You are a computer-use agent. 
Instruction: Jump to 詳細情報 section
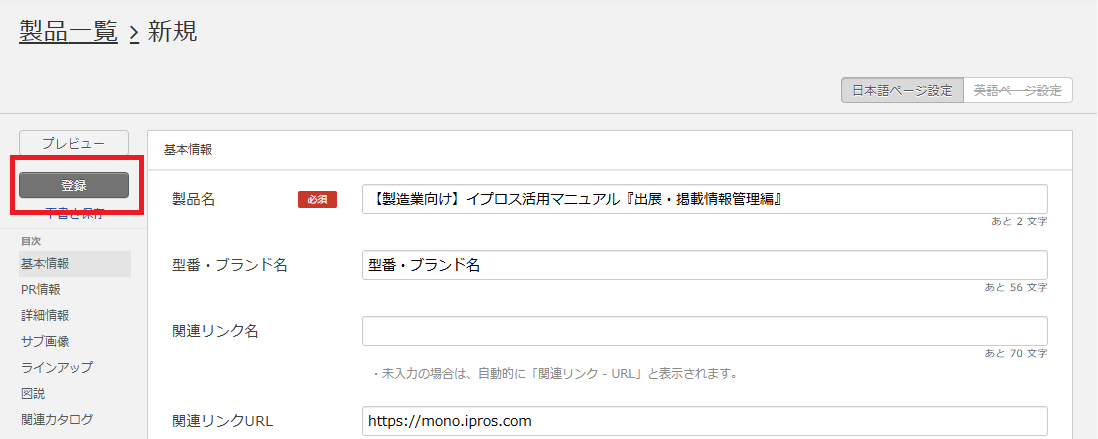click(x=46, y=316)
